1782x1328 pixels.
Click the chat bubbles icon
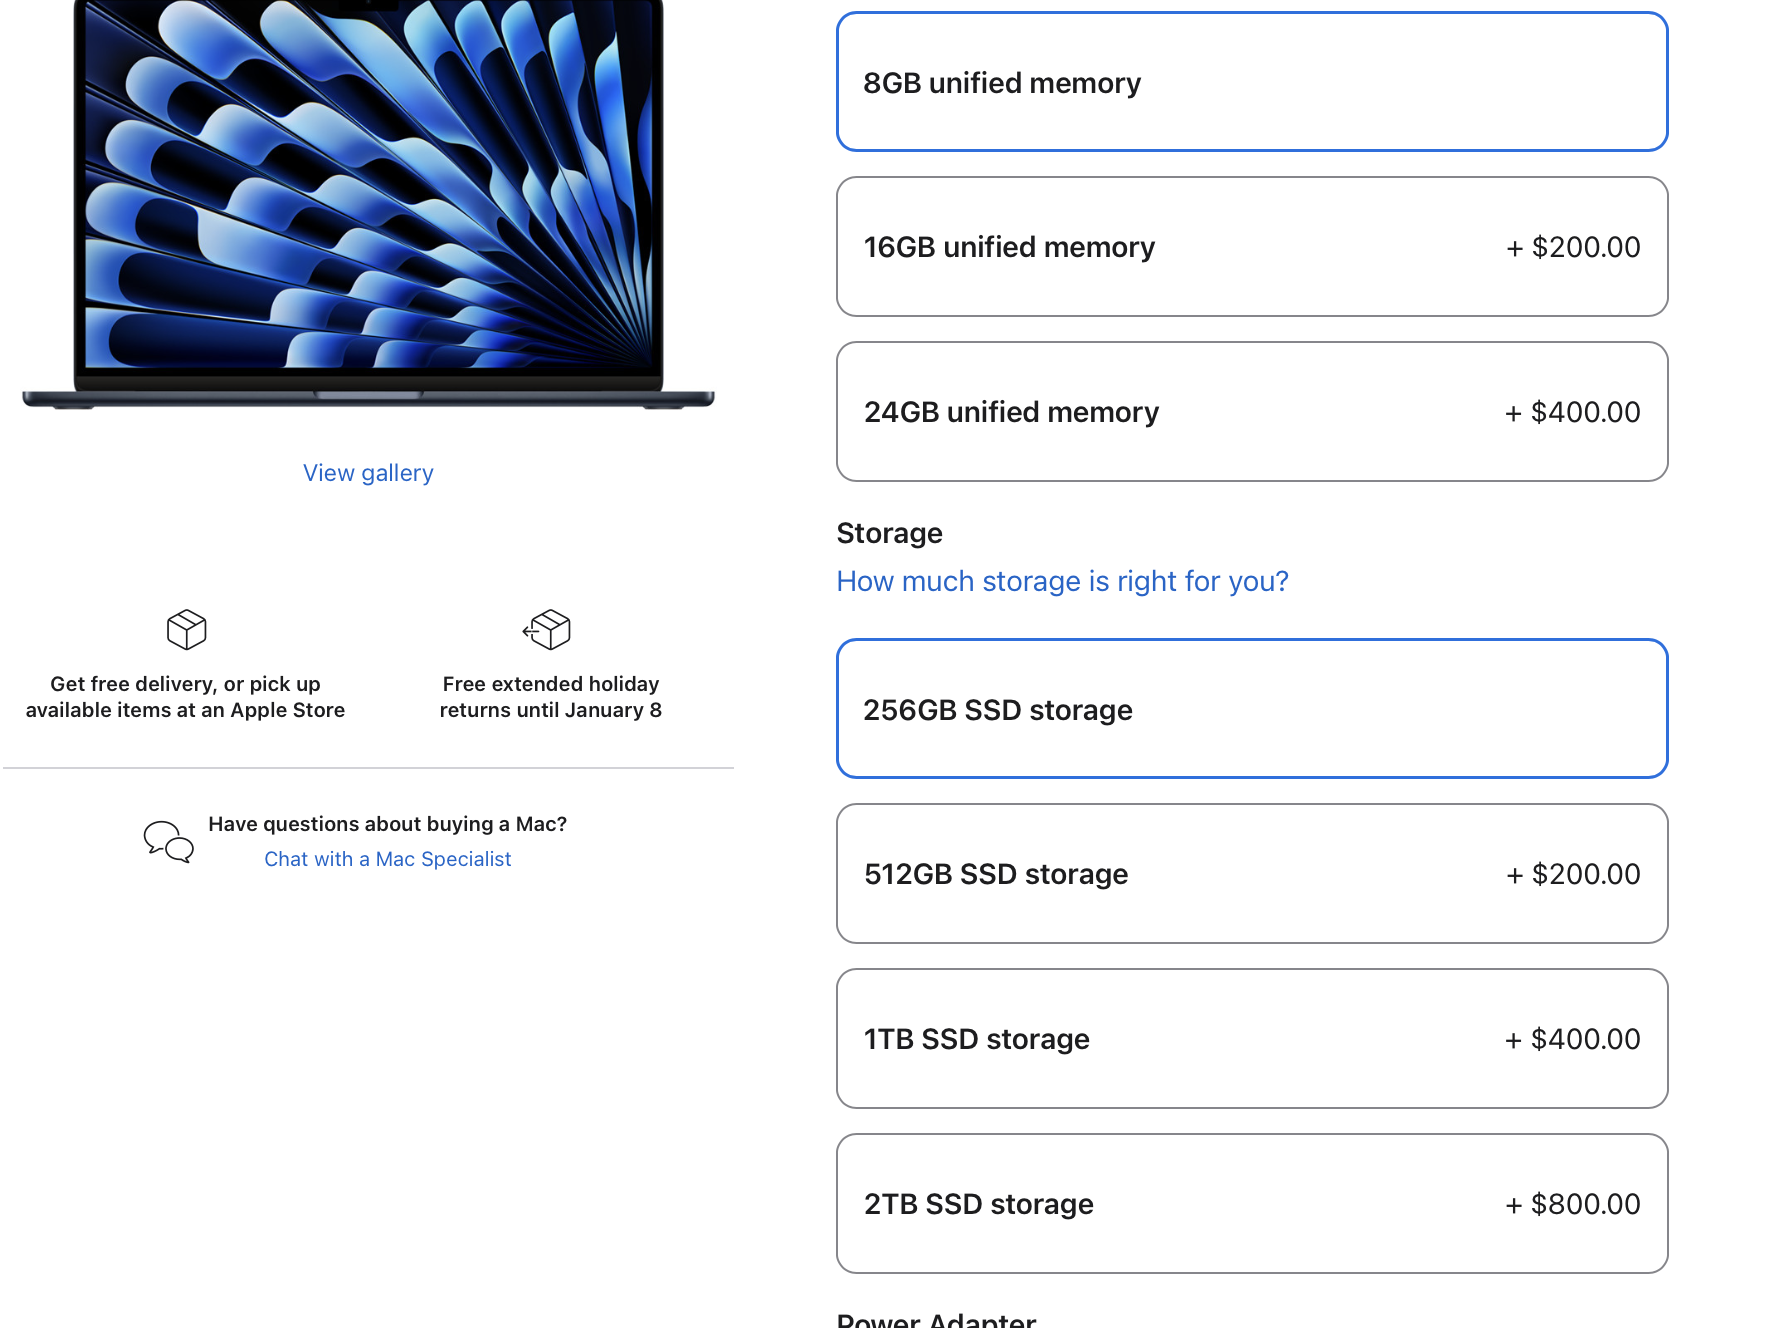[168, 842]
